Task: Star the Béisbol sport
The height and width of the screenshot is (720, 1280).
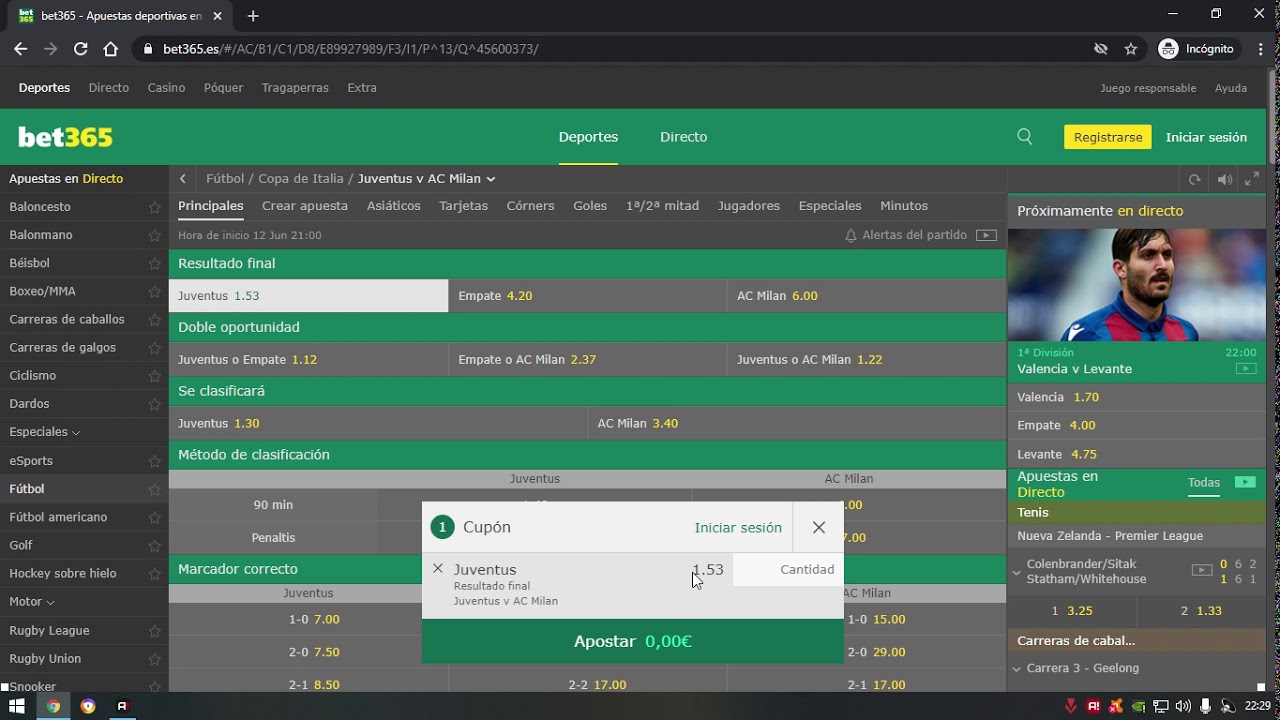Action: [x=154, y=263]
